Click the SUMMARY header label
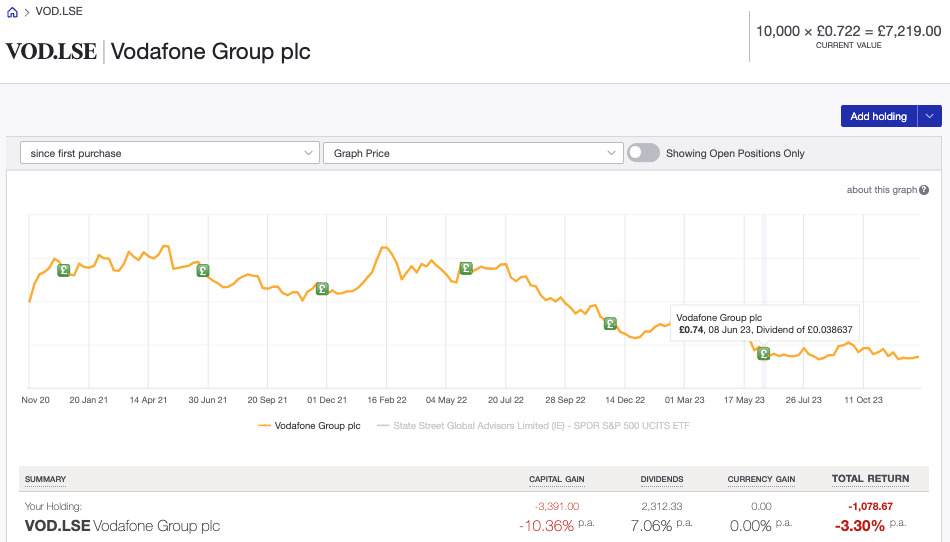 (45, 479)
